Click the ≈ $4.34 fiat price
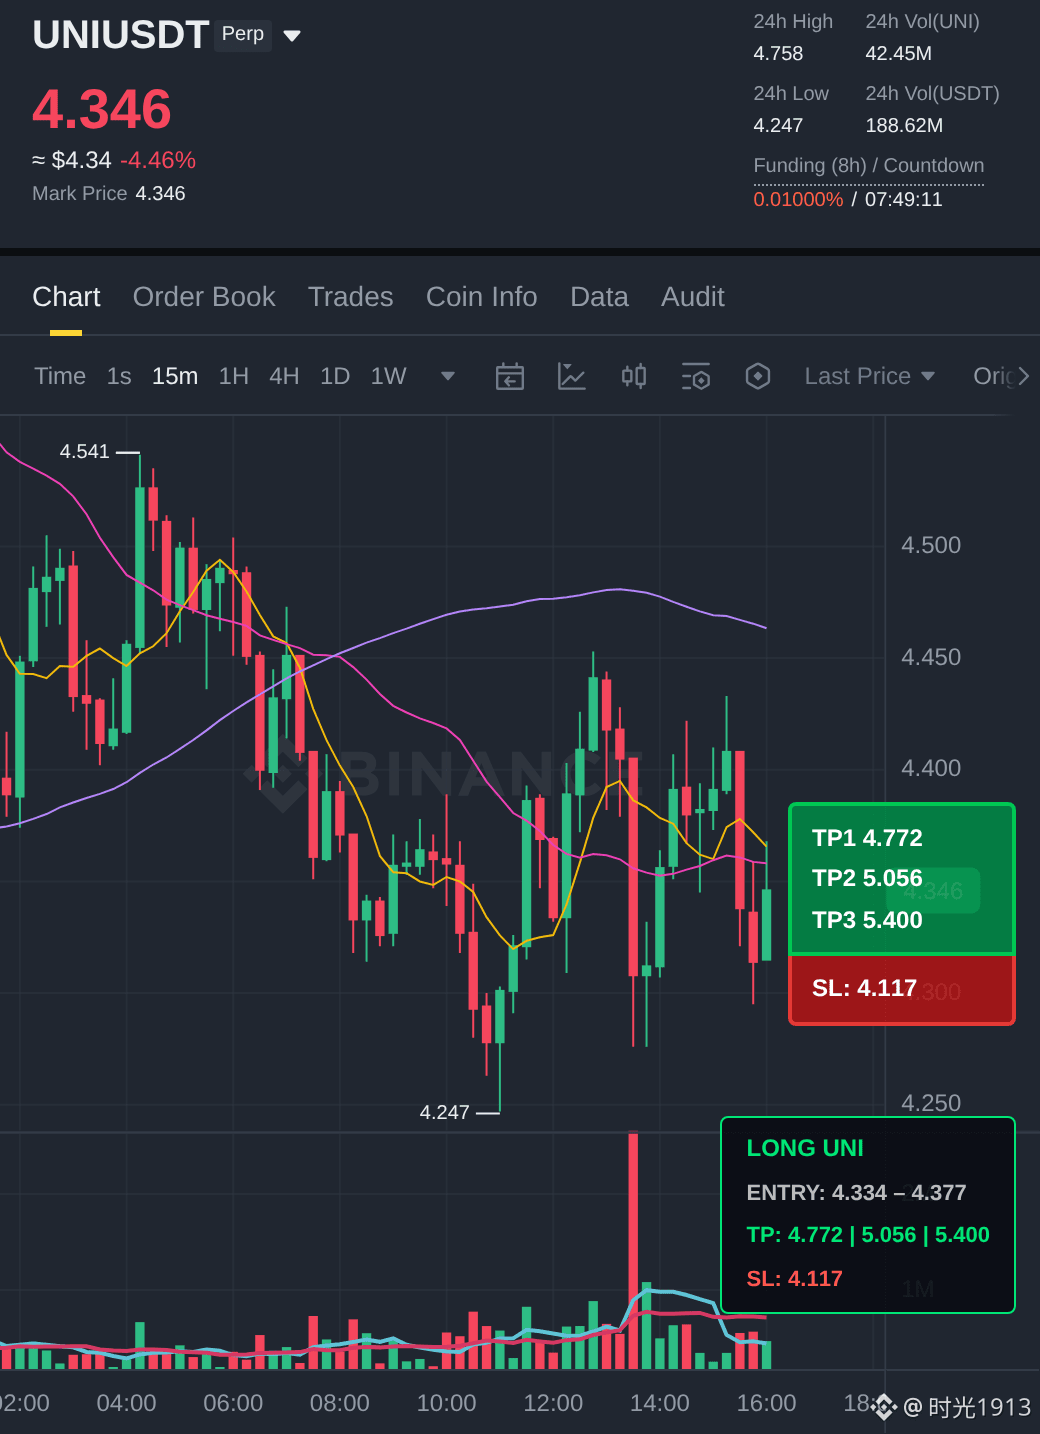Image resolution: width=1040 pixels, height=1434 pixels. (72, 160)
